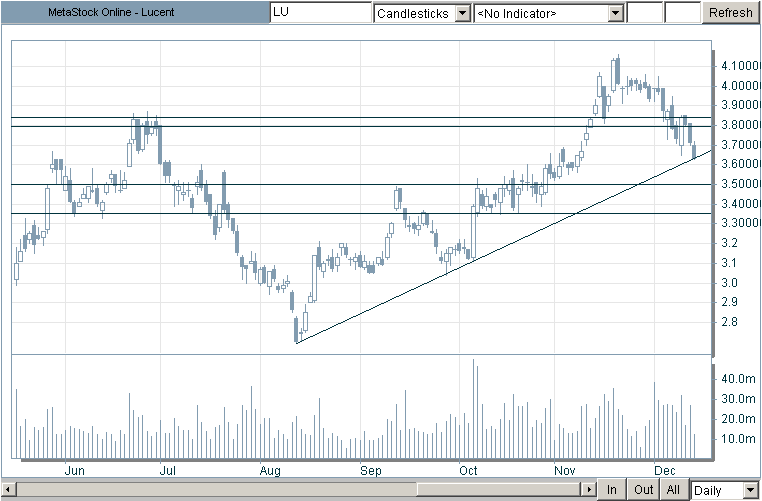Click the 3.5000 price axis label
The width and height of the screenshot is (762, 501).
tap(741, 184)
